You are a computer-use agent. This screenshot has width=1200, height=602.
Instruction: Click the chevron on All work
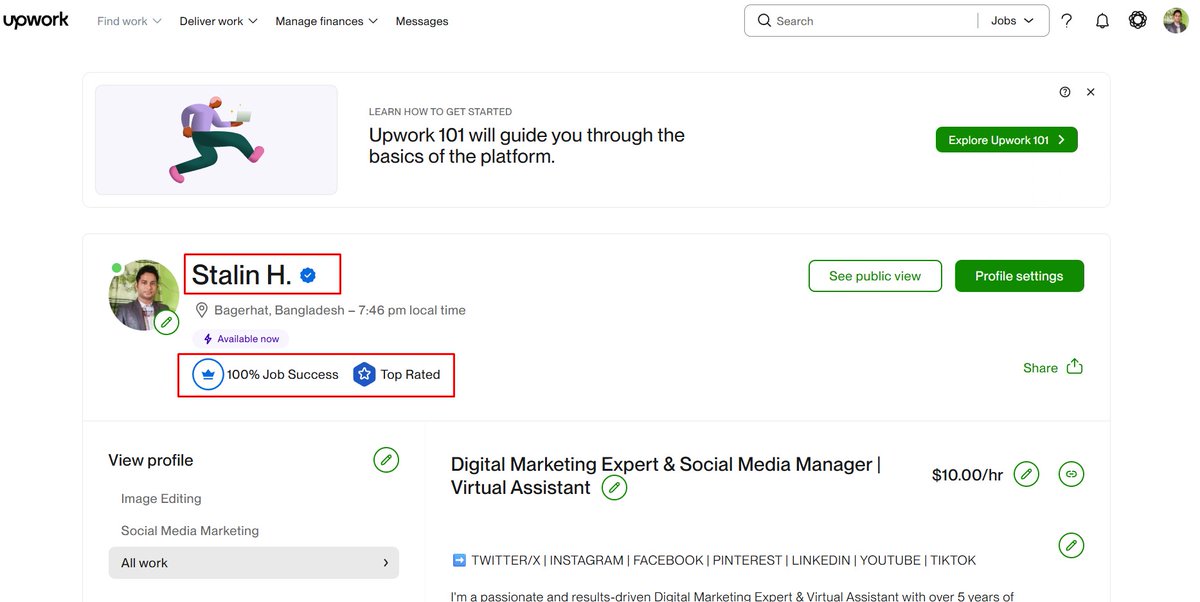tap(386, 563)
